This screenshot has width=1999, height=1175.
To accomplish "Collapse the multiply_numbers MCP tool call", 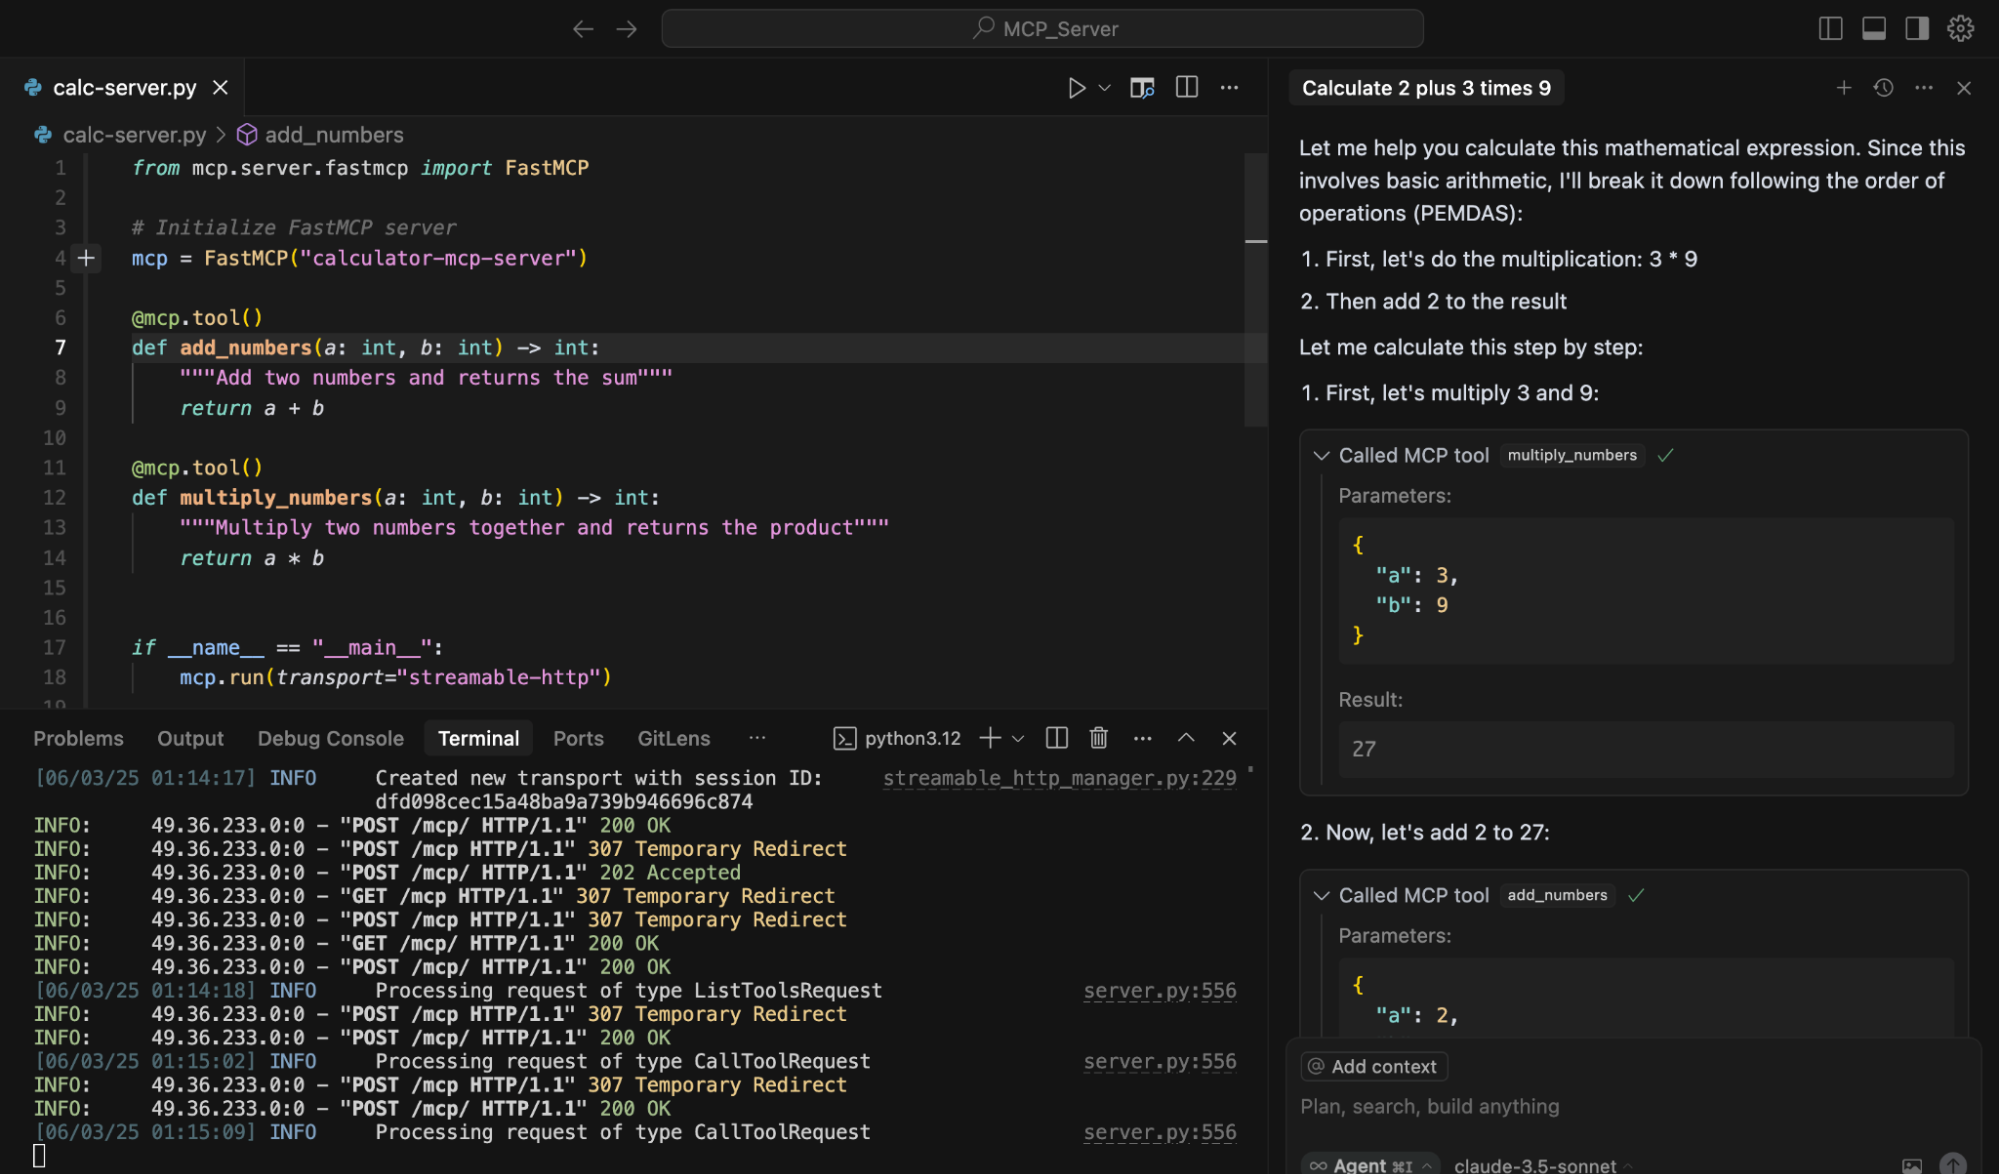I will pyautogui.click(x=1321, y=456).
